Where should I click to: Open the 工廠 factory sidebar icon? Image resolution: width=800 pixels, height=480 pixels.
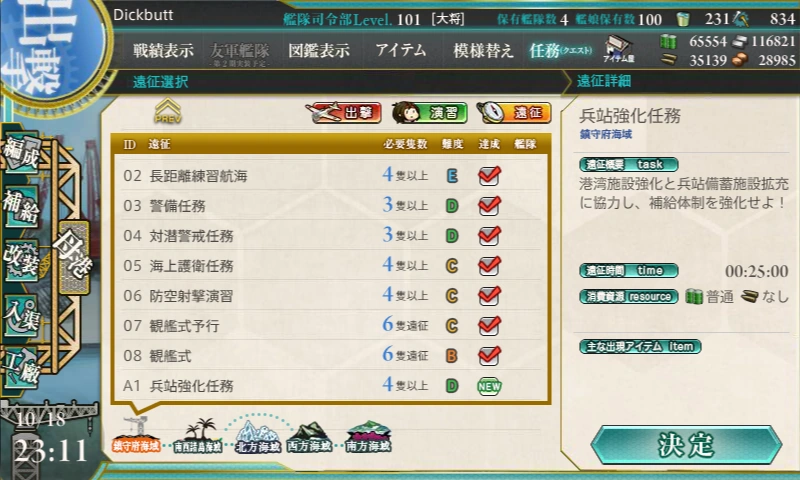point(21,369)
